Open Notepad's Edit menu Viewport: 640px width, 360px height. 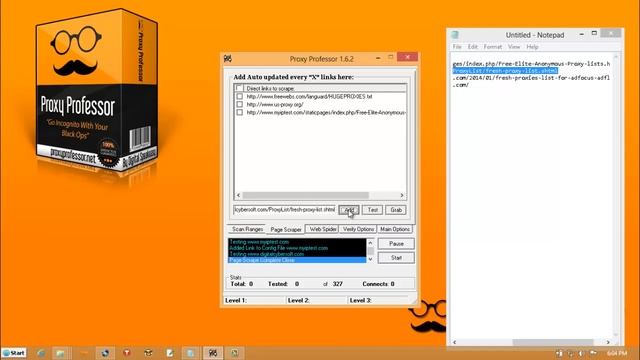click(473, 47)
